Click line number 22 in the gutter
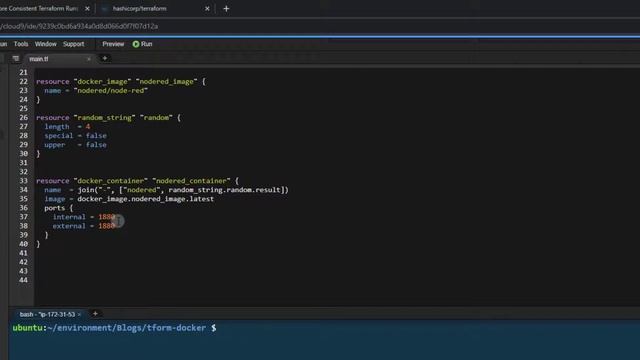Screen dimensions: 640x360 click(23, 82)
